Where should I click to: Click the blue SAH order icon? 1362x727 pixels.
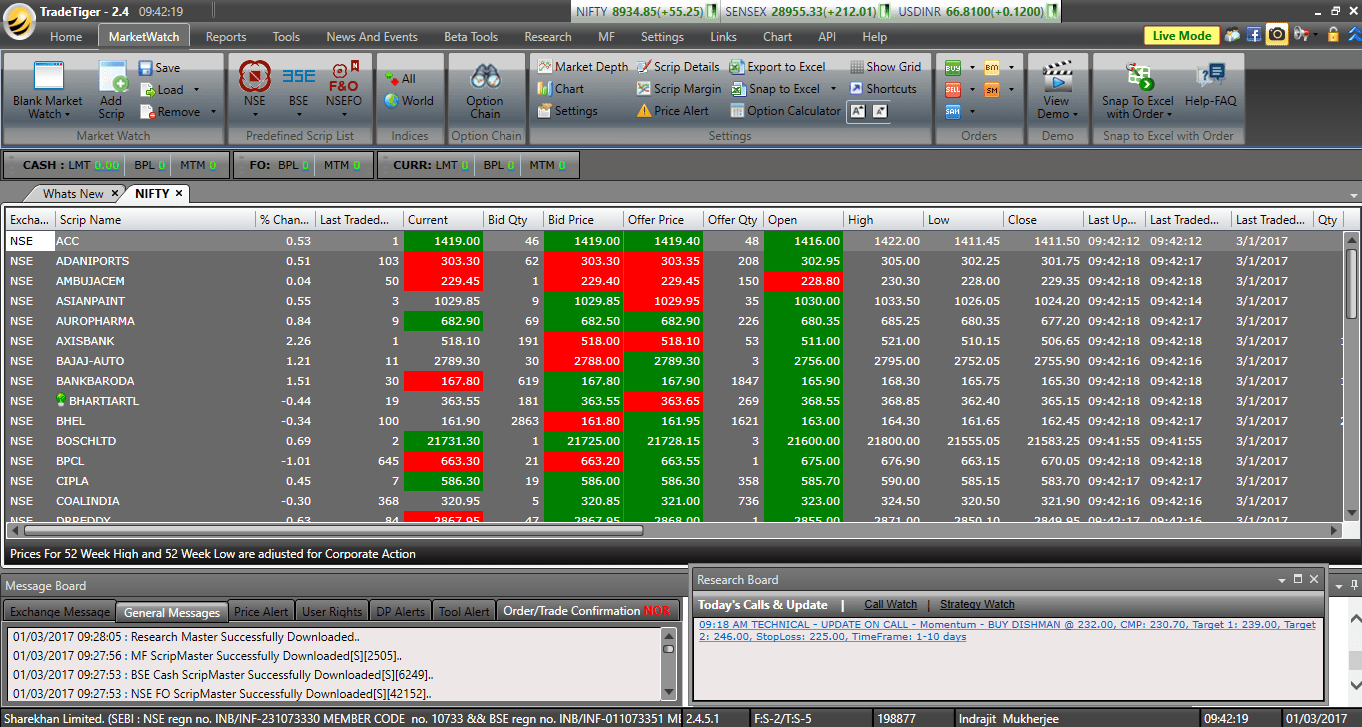click(953, 112)
